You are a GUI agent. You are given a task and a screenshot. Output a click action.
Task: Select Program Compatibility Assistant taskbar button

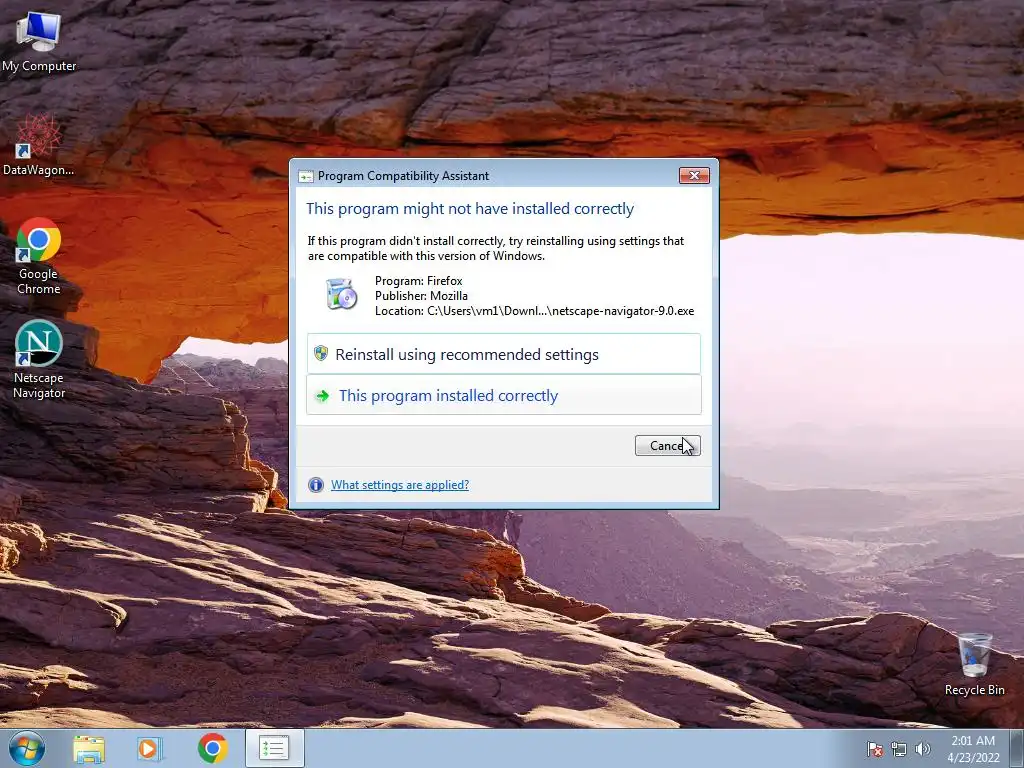(x=274, y=748)
